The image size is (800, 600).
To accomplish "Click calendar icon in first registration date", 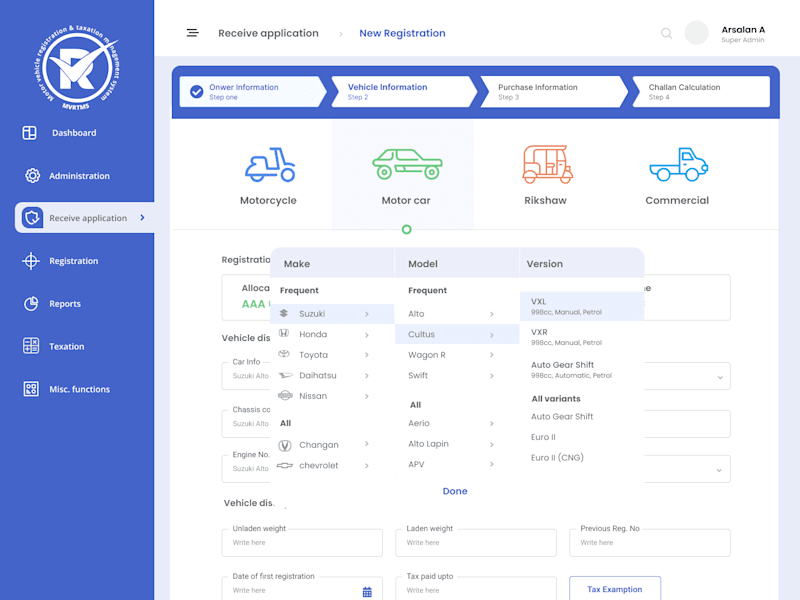I will pyautogui.click(x=367, y=592).
